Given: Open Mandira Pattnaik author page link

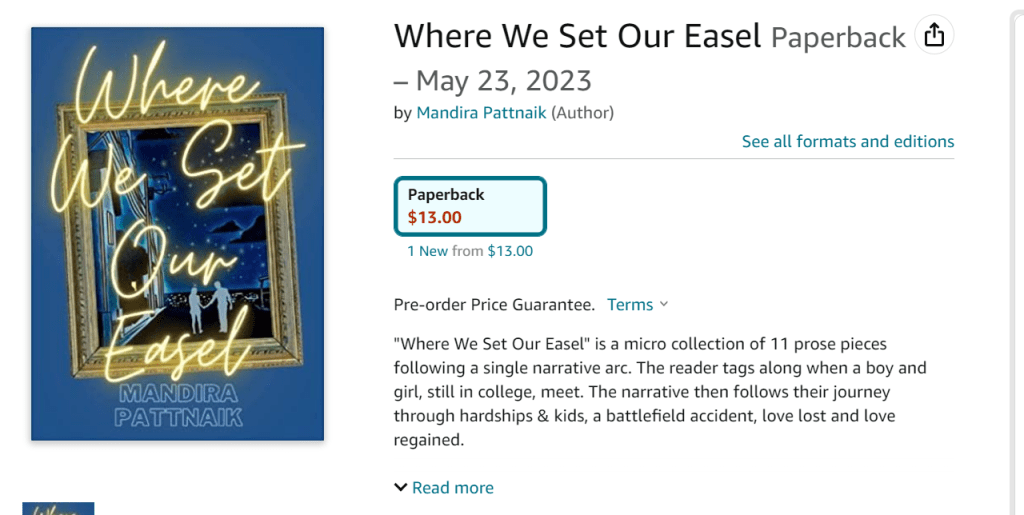Looking at the screenshot, I should 481,113.
